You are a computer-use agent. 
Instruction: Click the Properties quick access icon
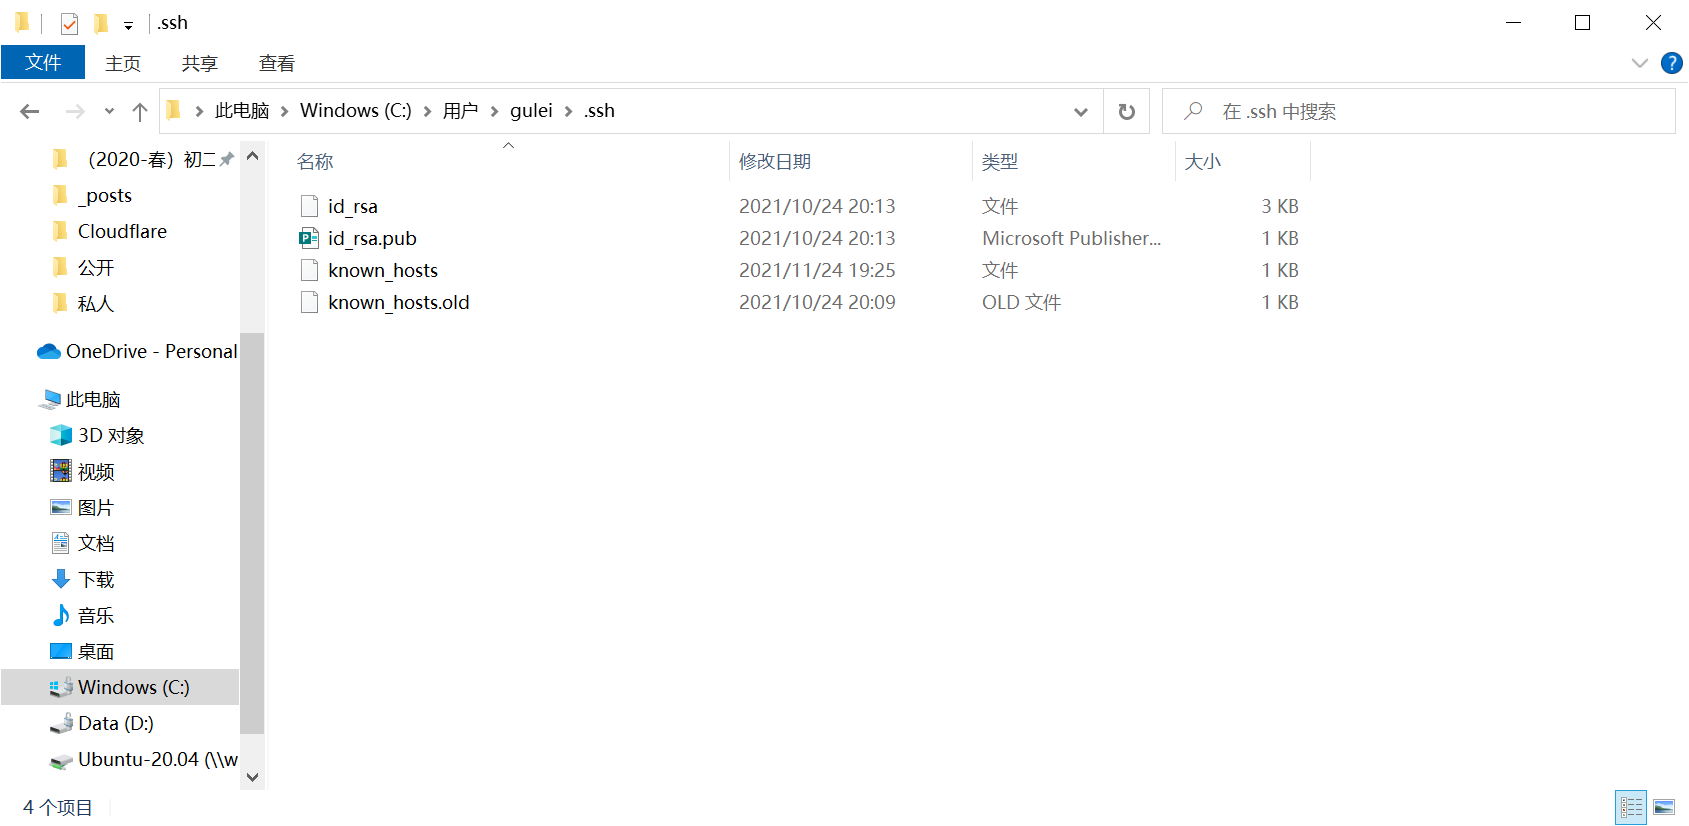point(69,23)
